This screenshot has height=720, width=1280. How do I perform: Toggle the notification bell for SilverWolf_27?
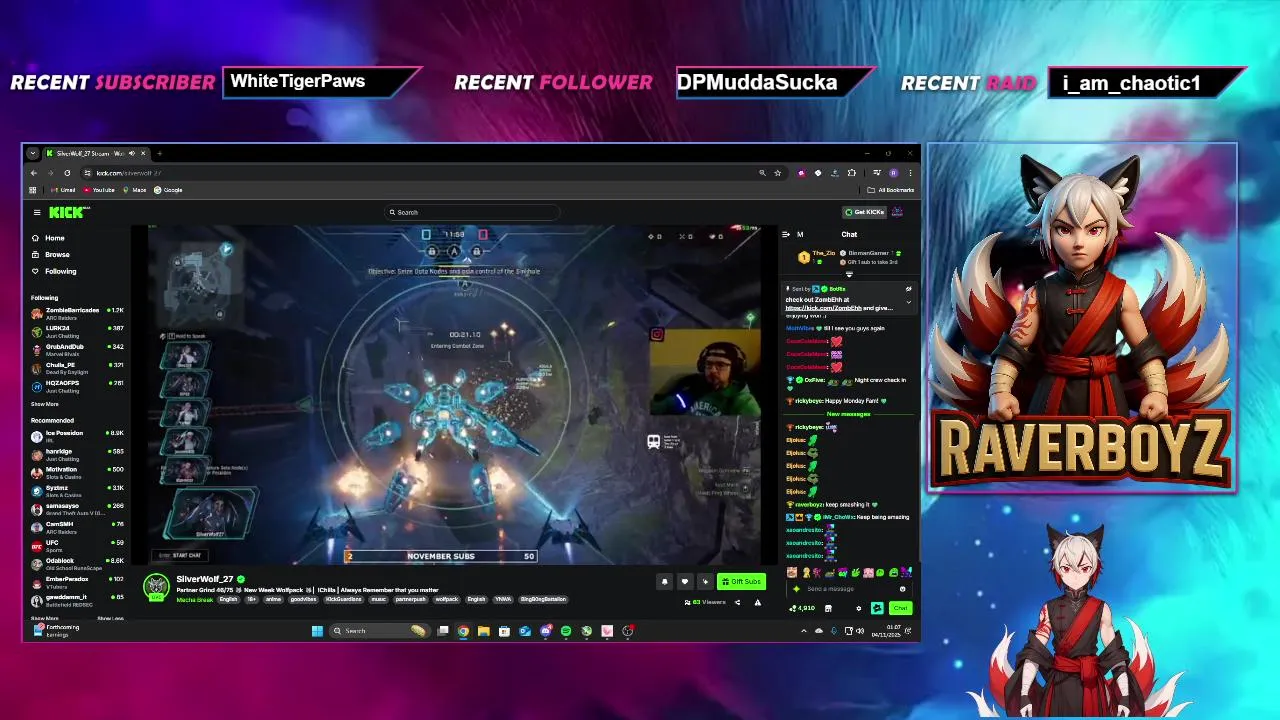664,582
